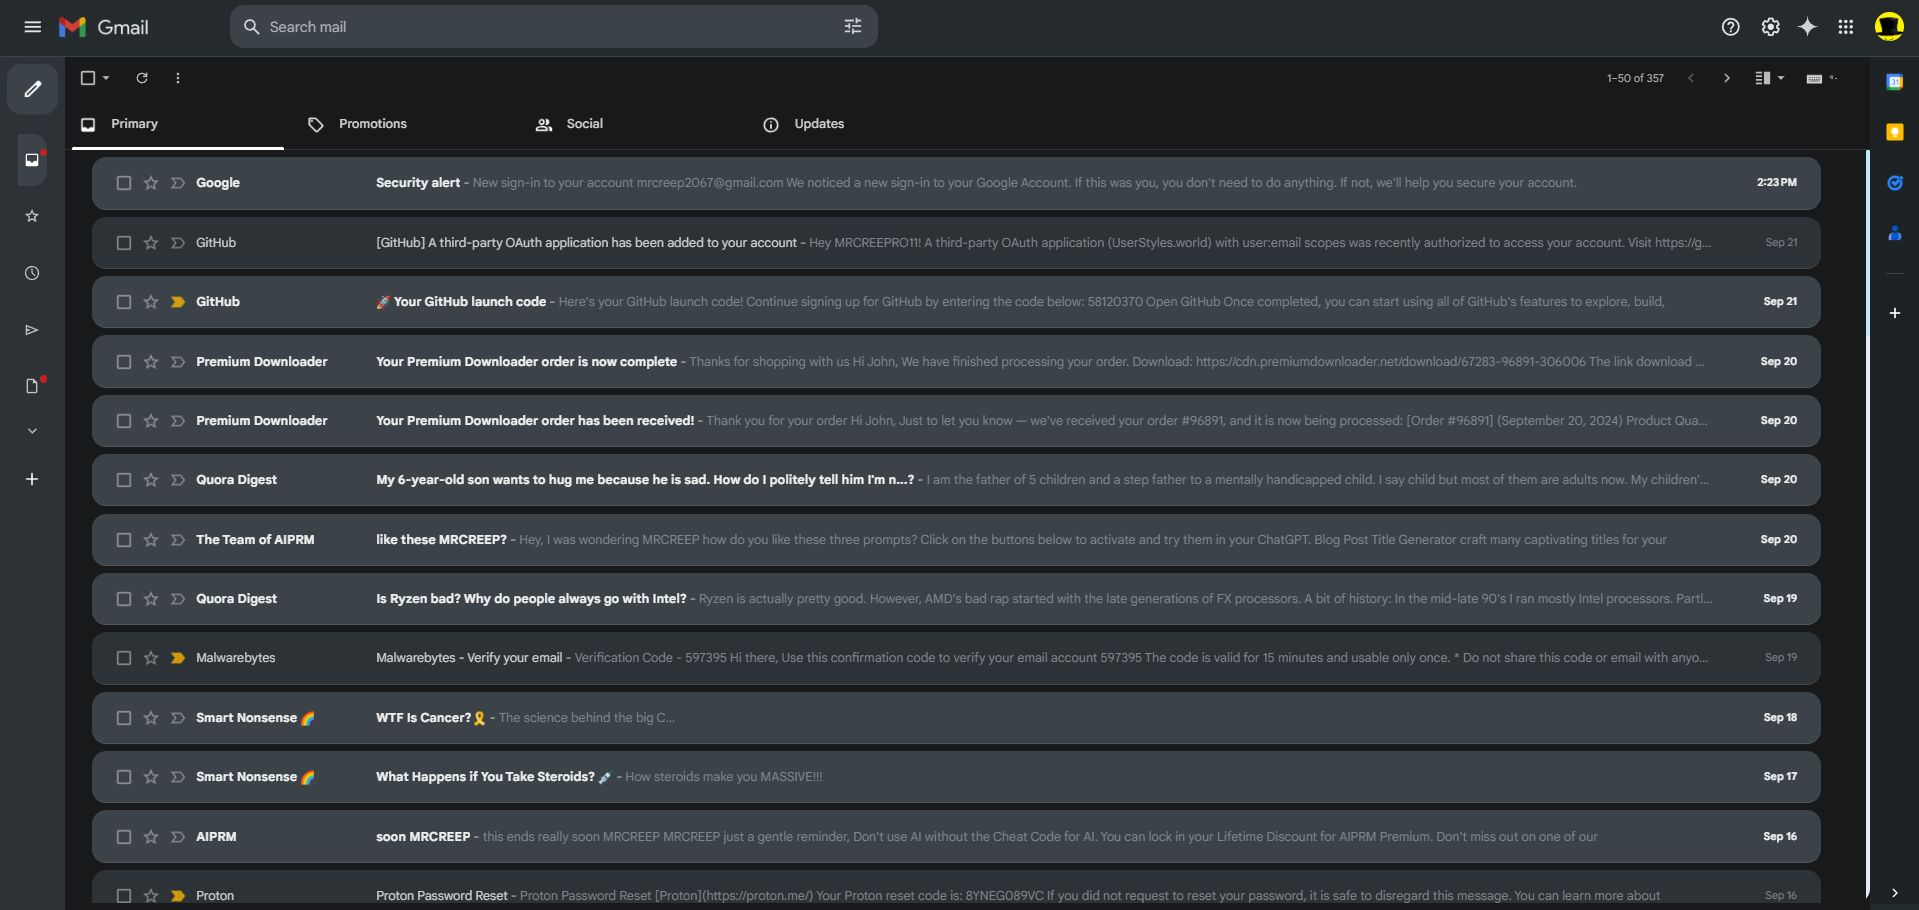Open Quora 6-year-old son email

tap(956, 480)
